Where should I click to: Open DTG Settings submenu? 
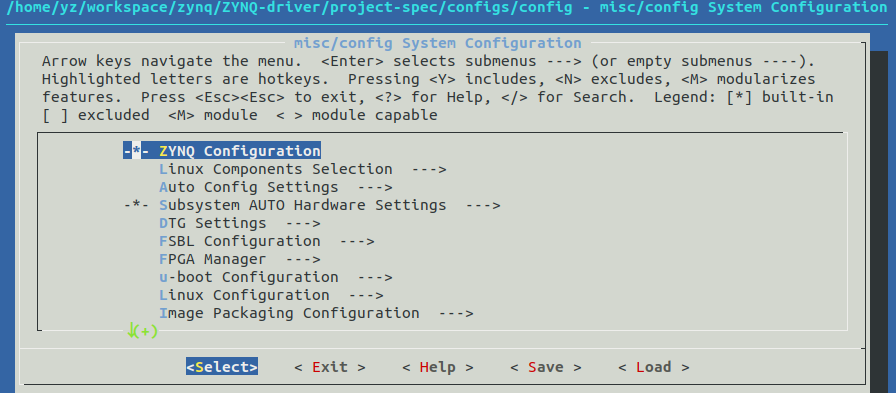239,223
